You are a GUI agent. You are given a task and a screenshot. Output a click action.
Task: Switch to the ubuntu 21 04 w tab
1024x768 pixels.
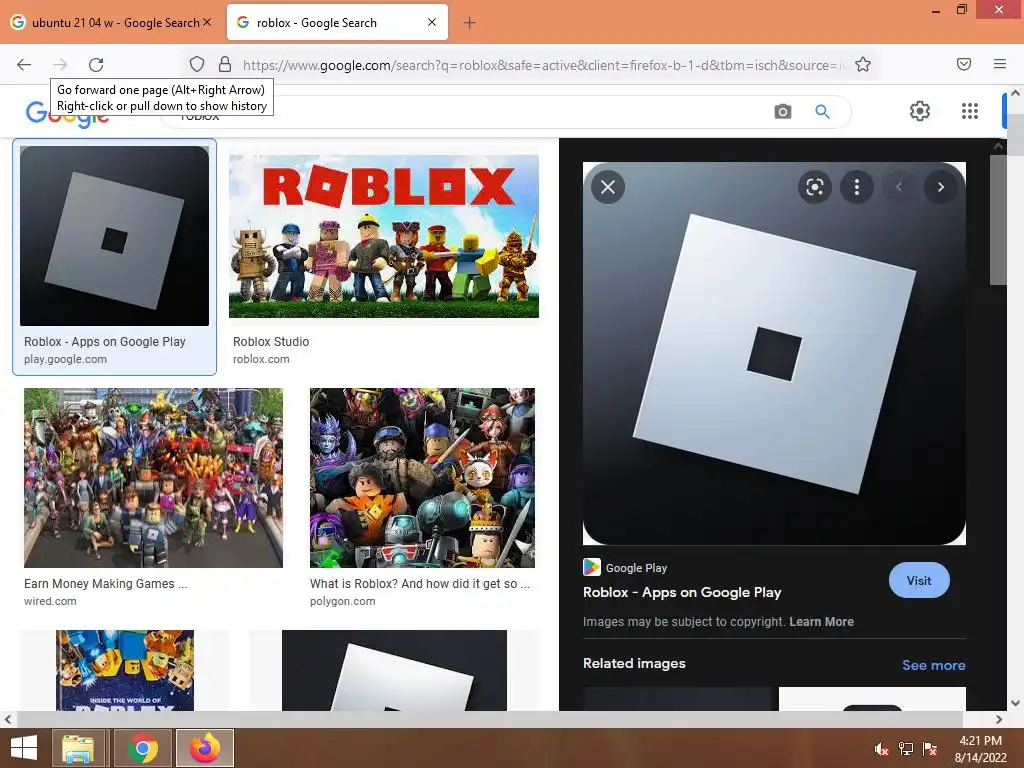pos(111,22)
